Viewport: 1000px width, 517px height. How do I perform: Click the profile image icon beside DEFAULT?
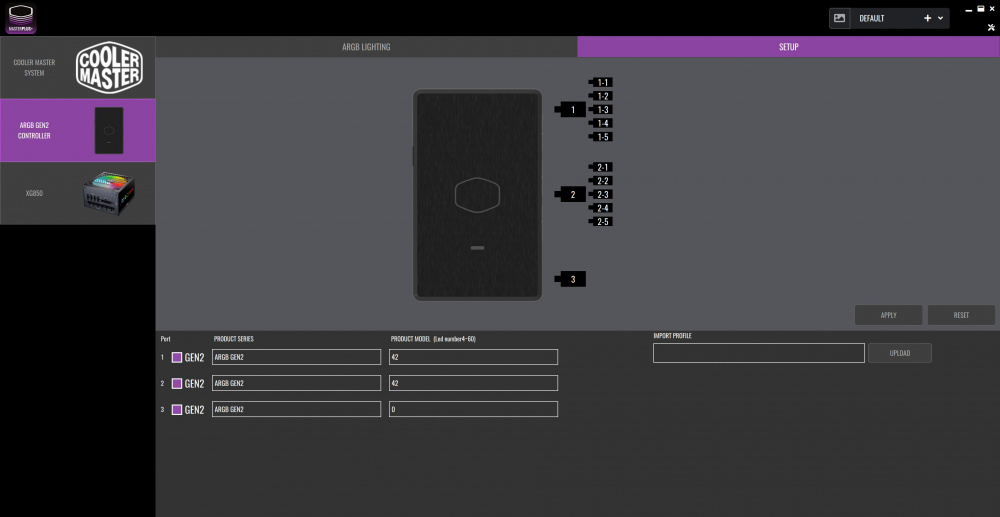coord(839,18)
